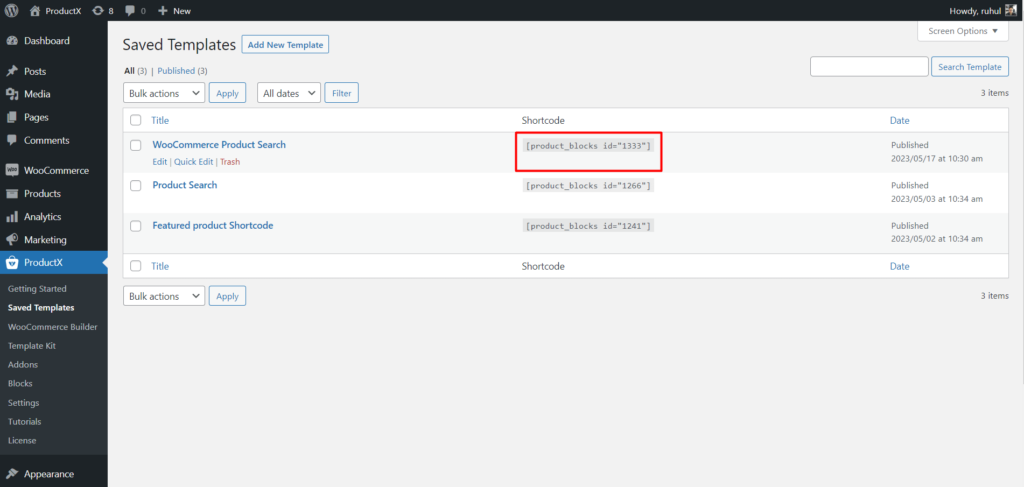Click the Pages icon in sidebar
This screenshot has height=487, width=1024.
pos(12,118)
